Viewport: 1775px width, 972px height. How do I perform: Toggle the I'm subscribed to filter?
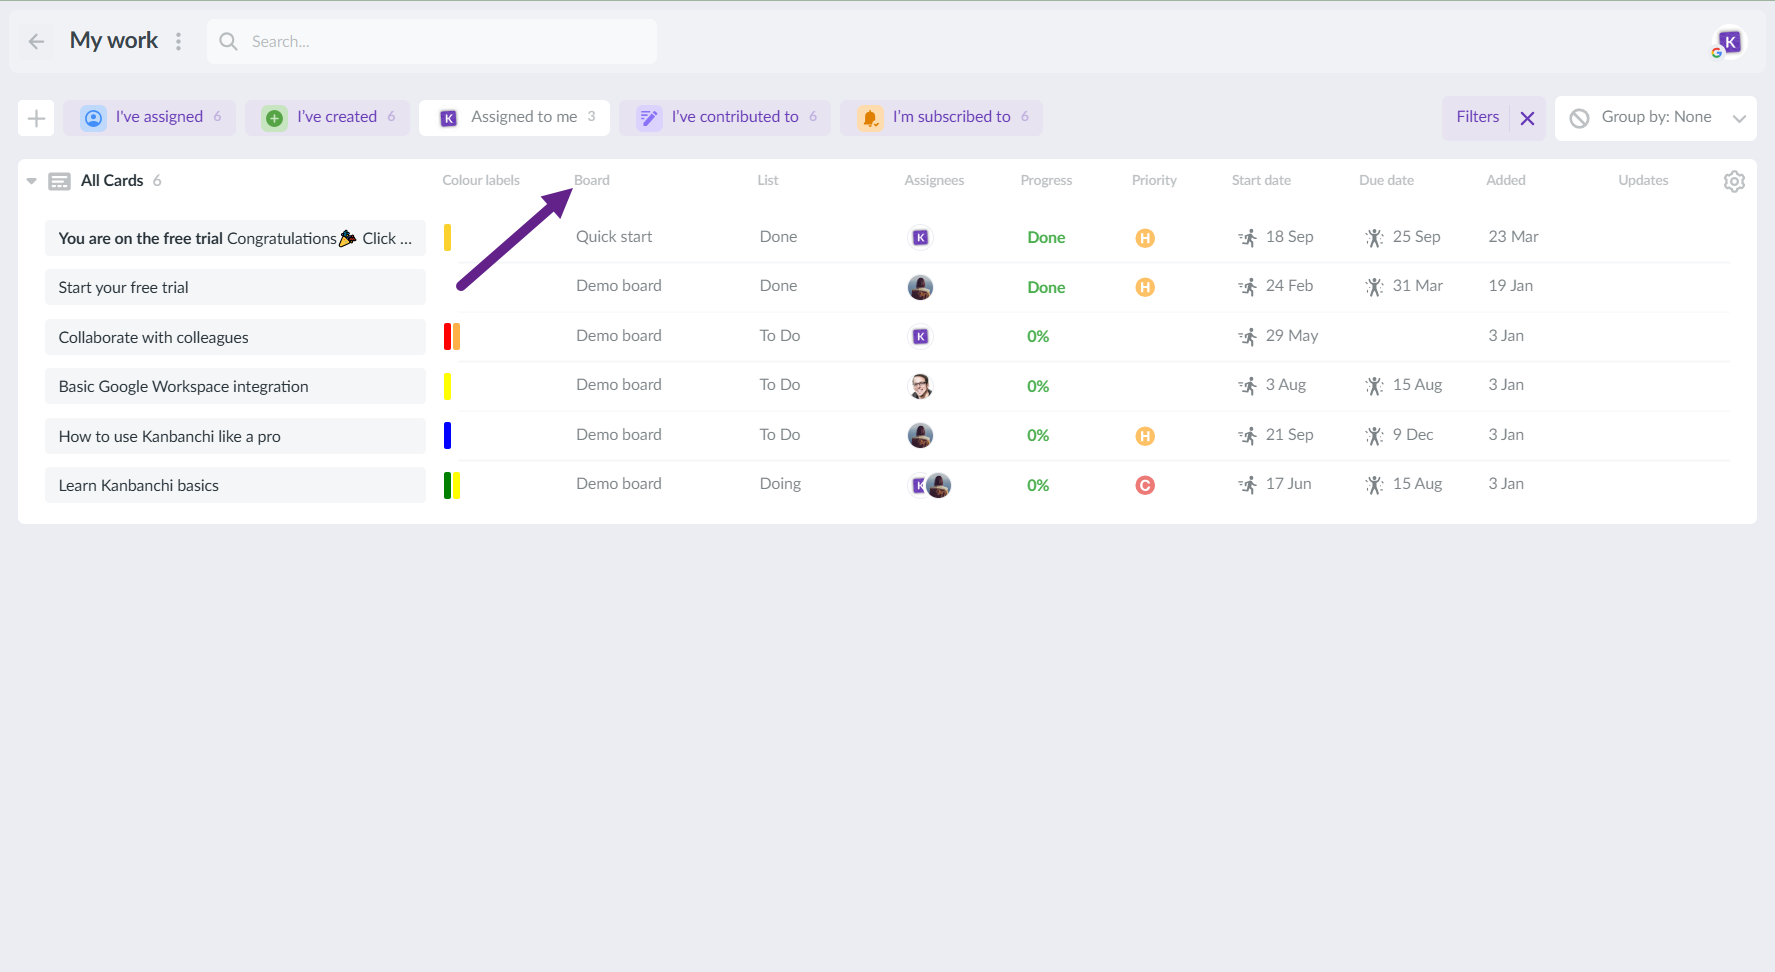point(941,117)
